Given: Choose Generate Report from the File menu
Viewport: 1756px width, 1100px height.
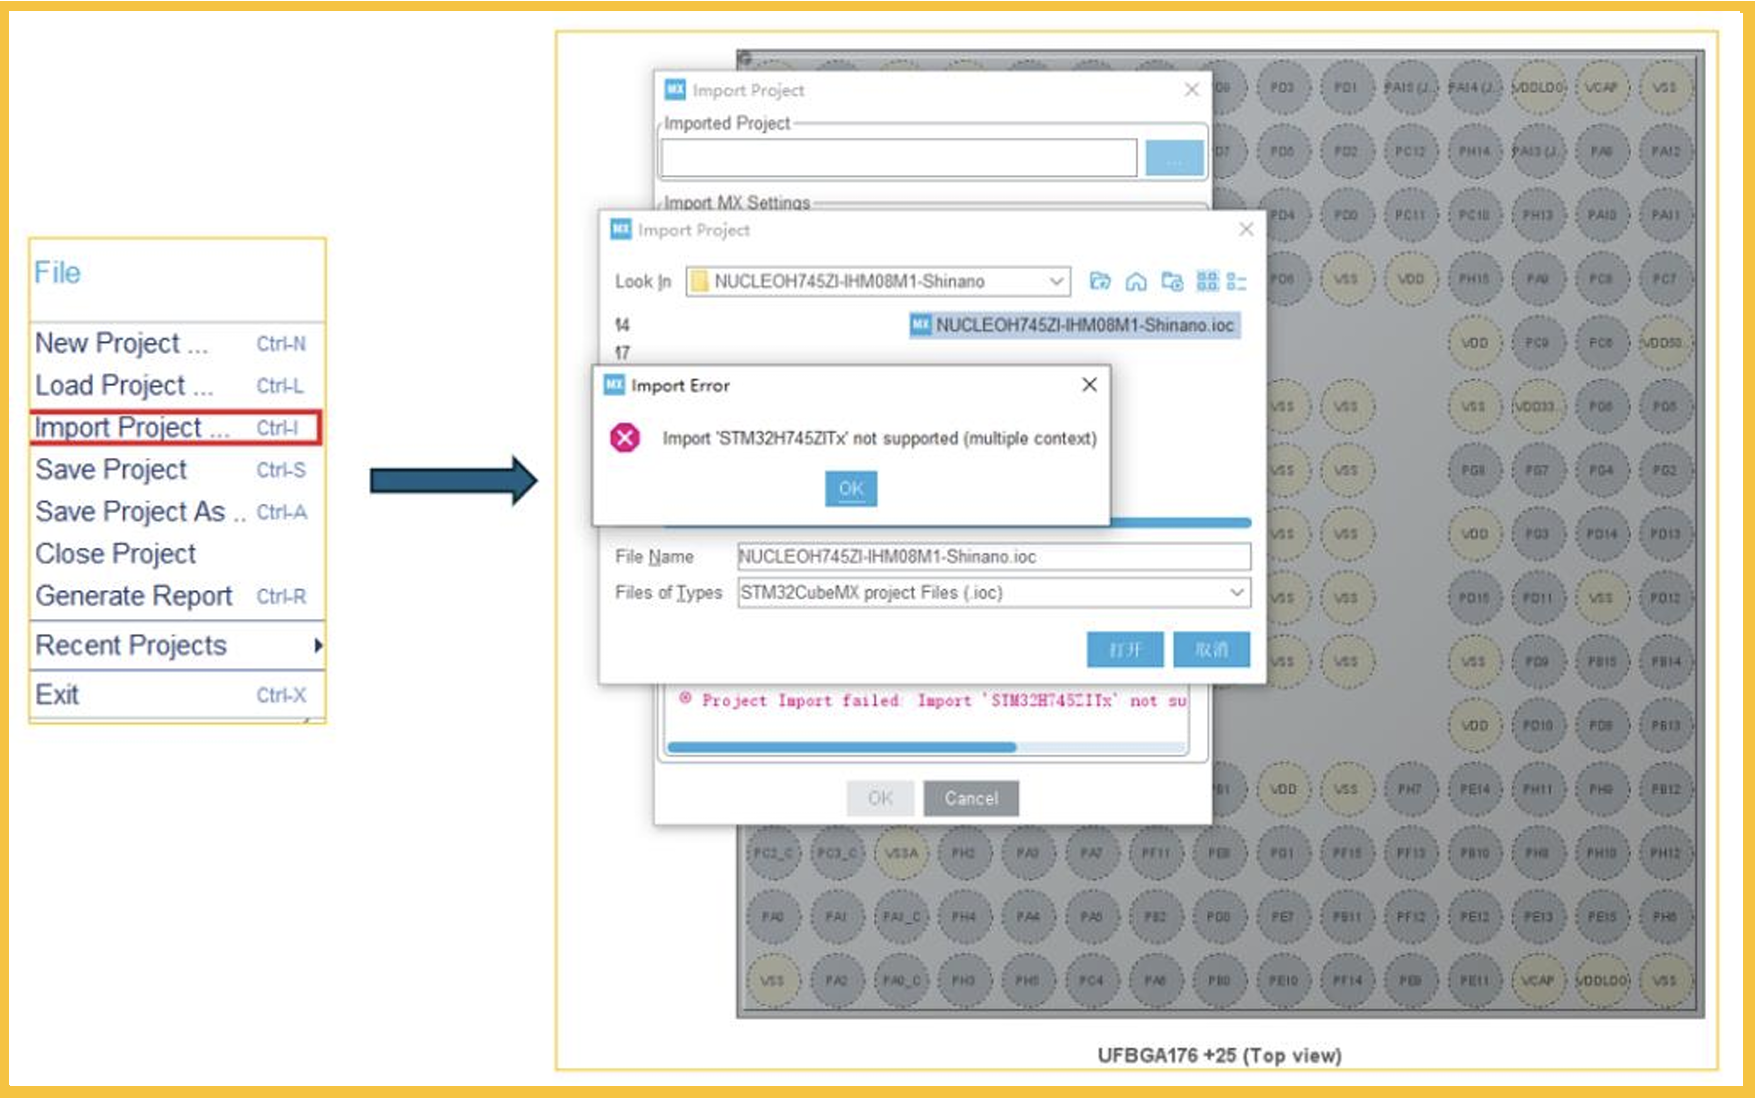Looking at the screenshot, I should tap(178, 596).
